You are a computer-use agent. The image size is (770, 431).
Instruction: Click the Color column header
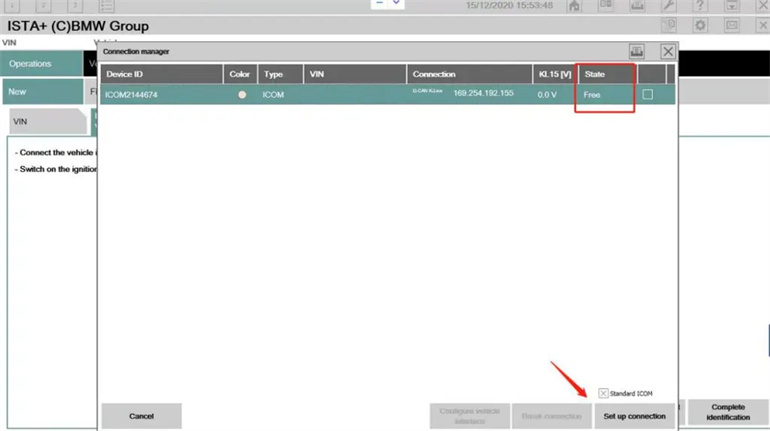click(240, 74)
